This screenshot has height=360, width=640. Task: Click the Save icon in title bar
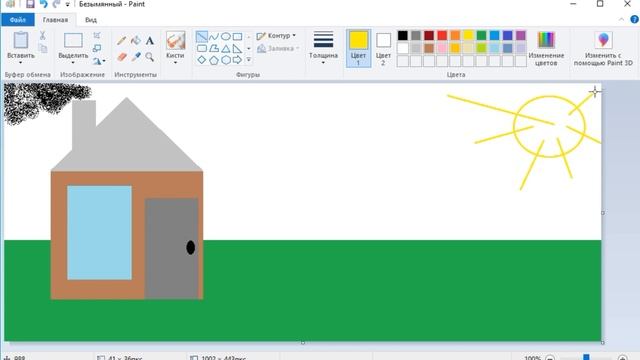(30, 4)
